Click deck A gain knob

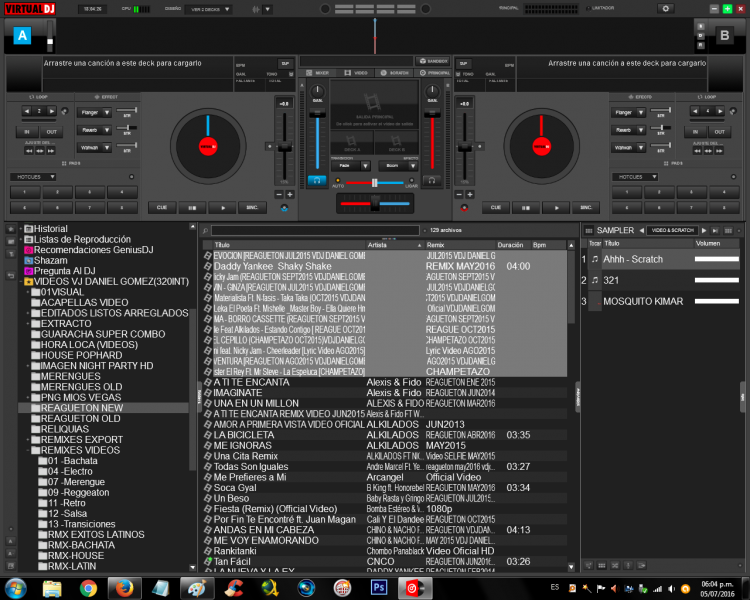coord(318,91)
